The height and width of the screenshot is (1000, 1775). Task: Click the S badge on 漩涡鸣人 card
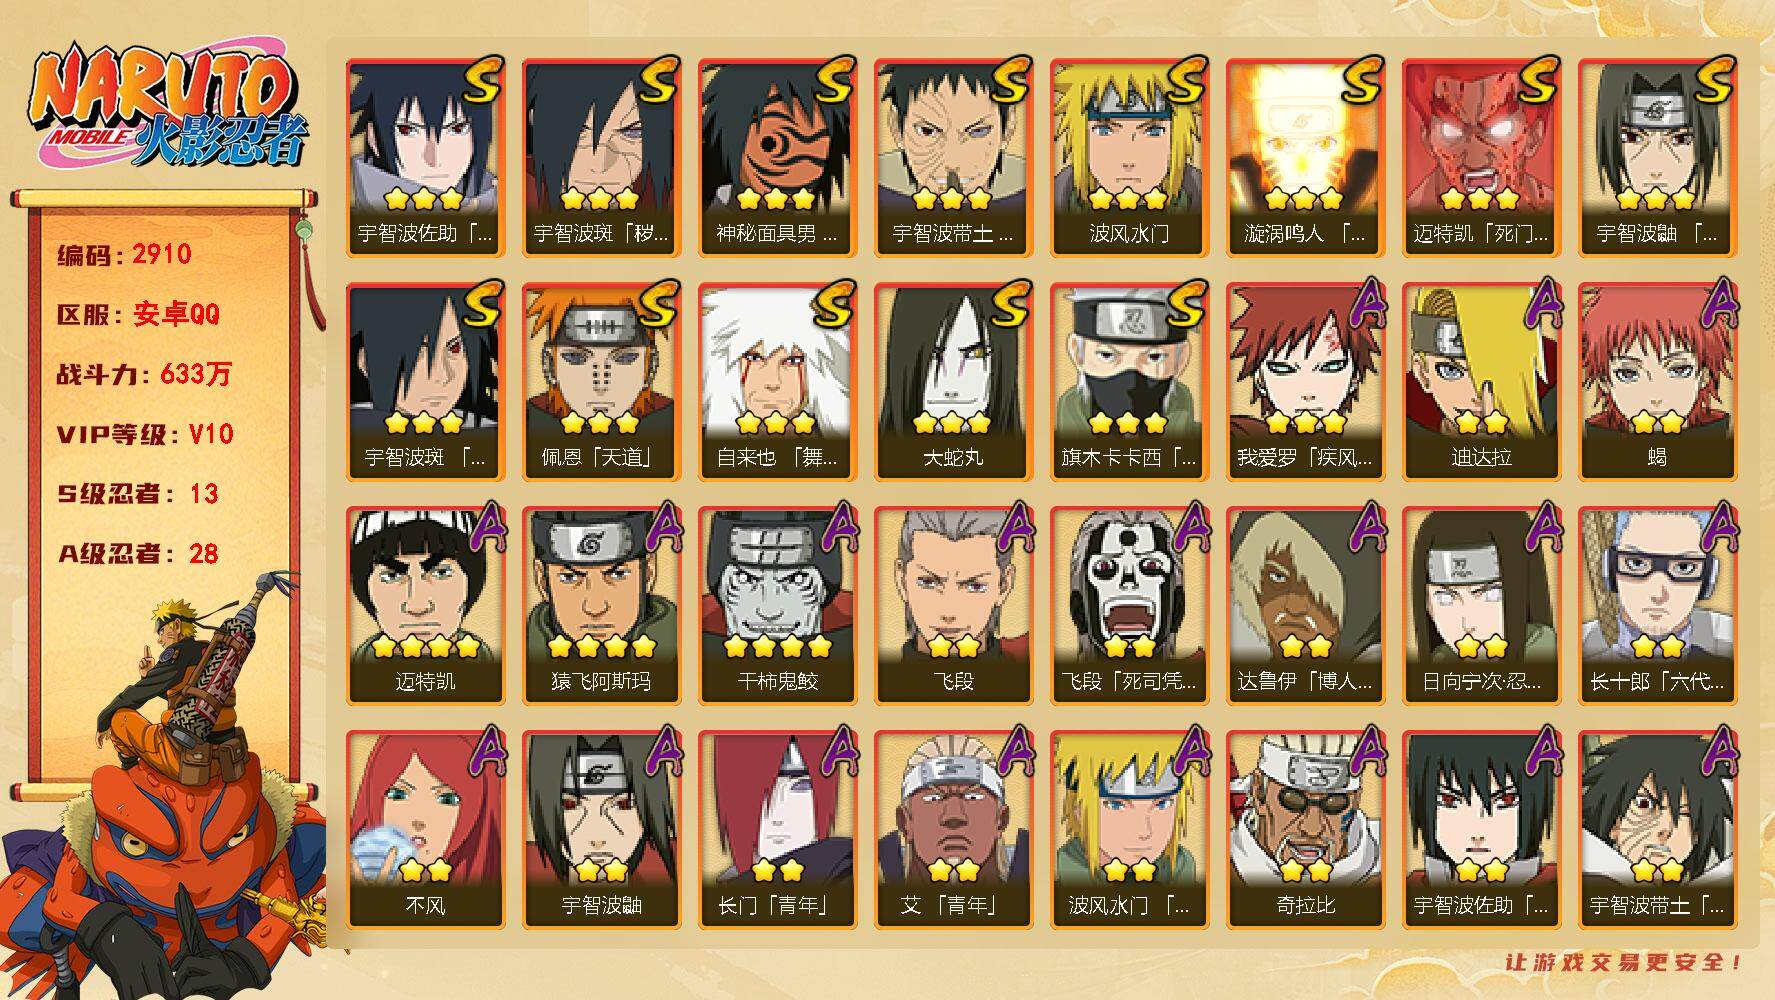(x=1360, y=80)
